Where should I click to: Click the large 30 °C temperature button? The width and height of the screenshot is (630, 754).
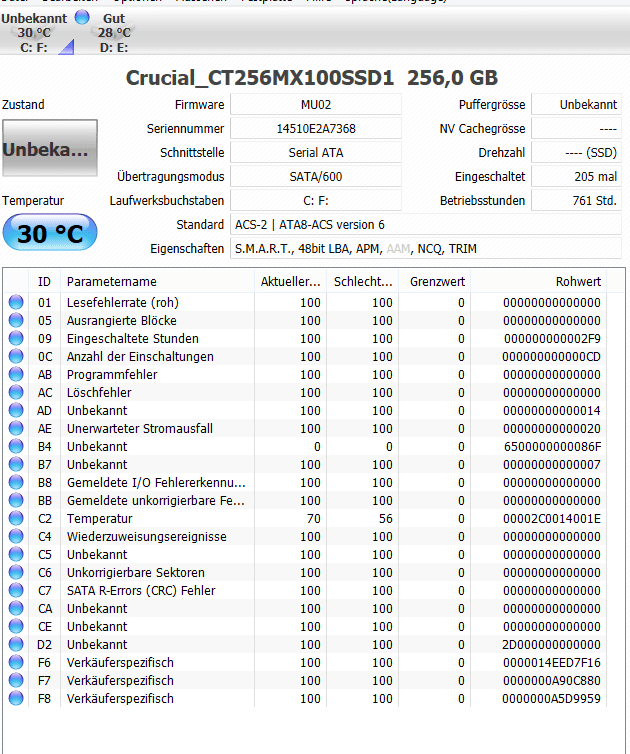click(50, 232)
